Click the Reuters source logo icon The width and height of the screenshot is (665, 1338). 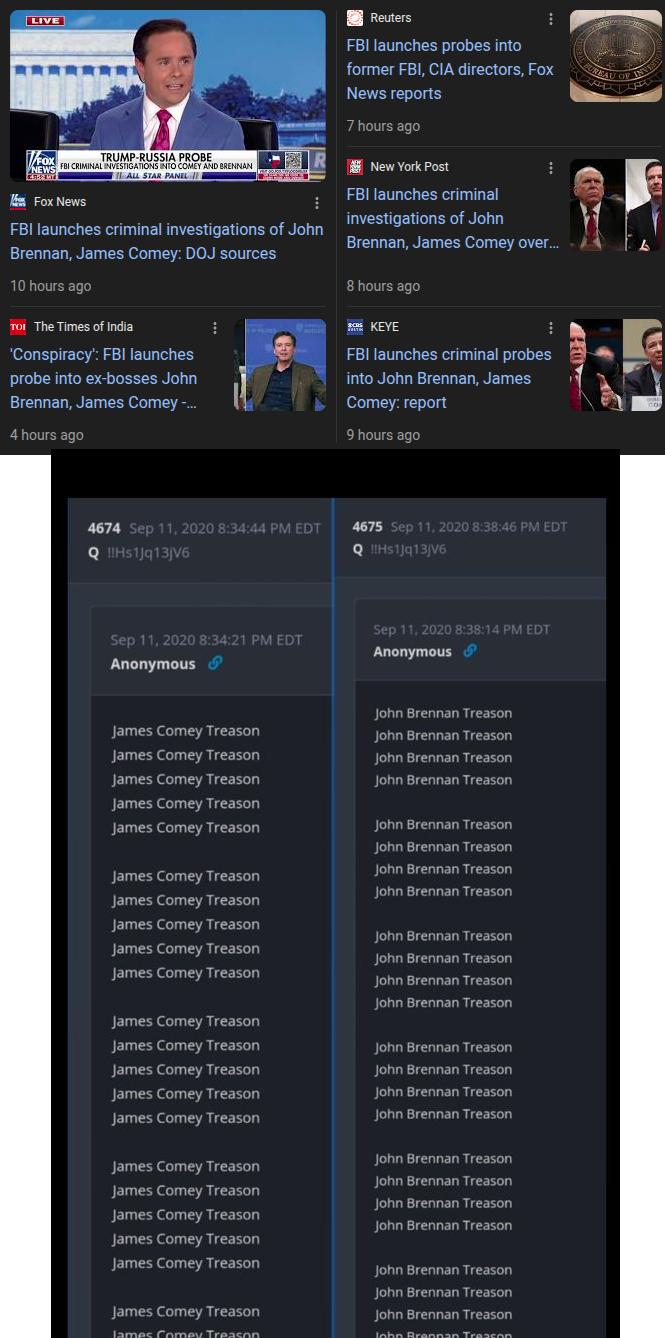[x=355, y=18]
